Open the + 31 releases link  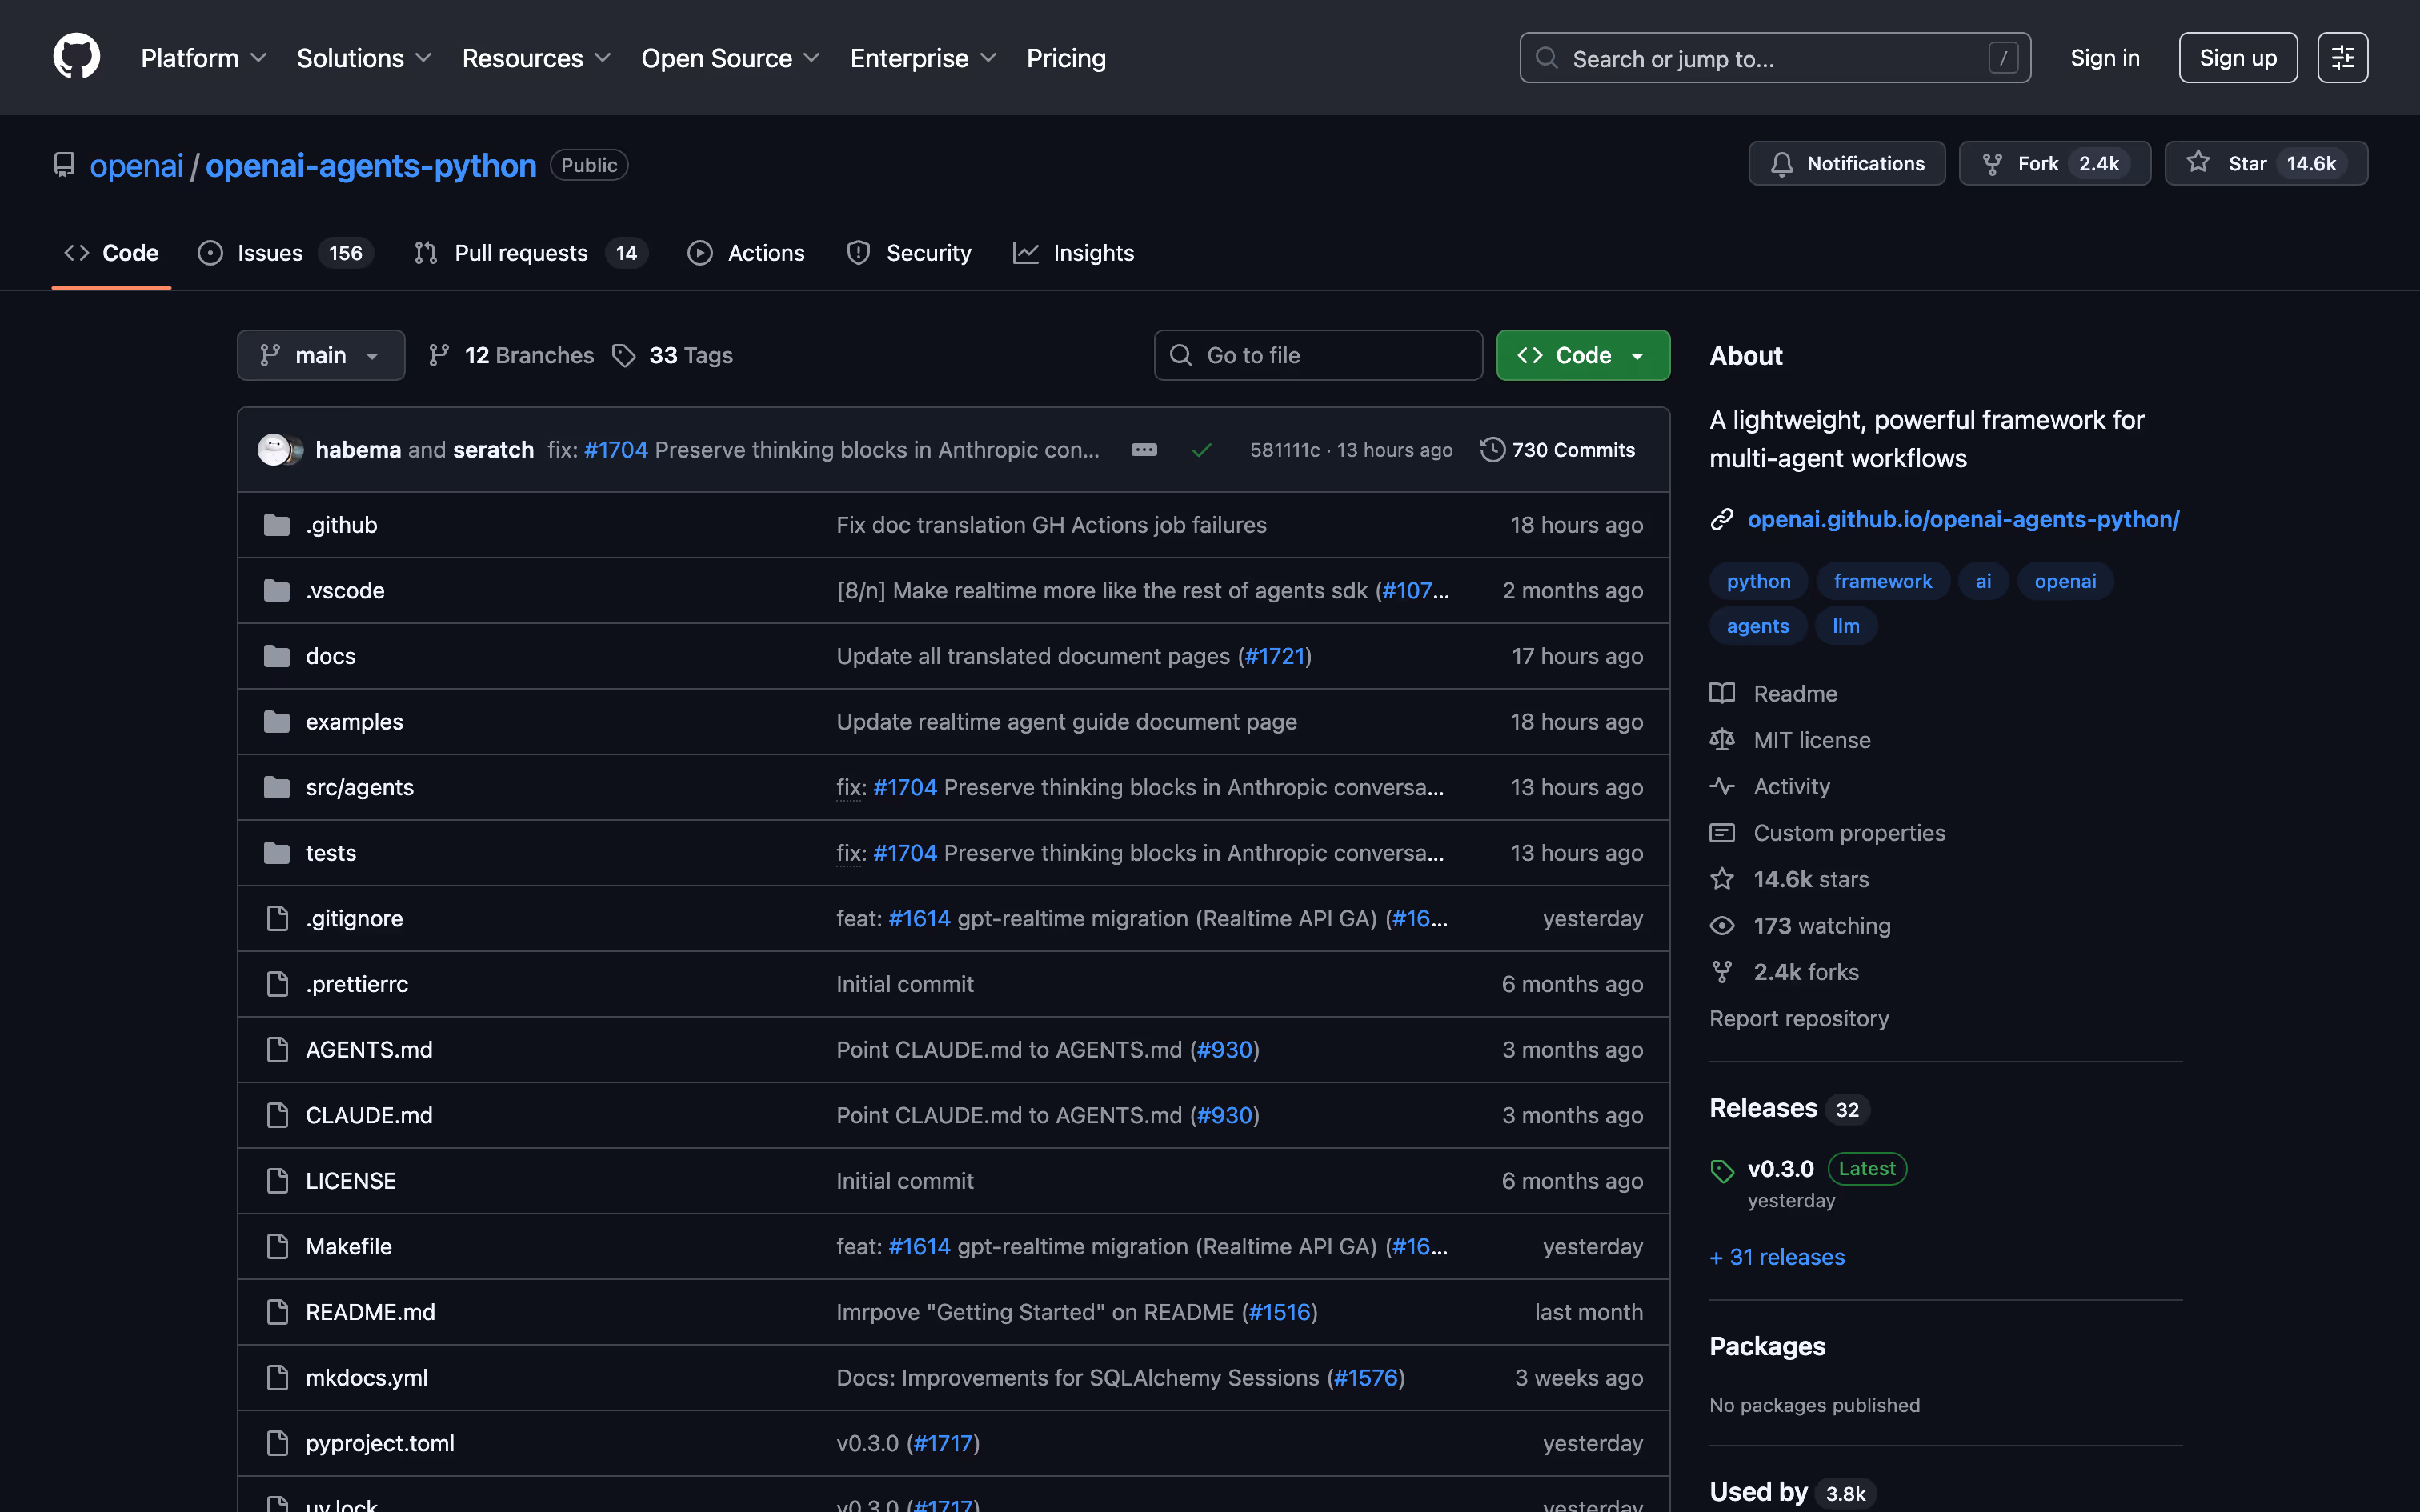tap(1777, 1257)
